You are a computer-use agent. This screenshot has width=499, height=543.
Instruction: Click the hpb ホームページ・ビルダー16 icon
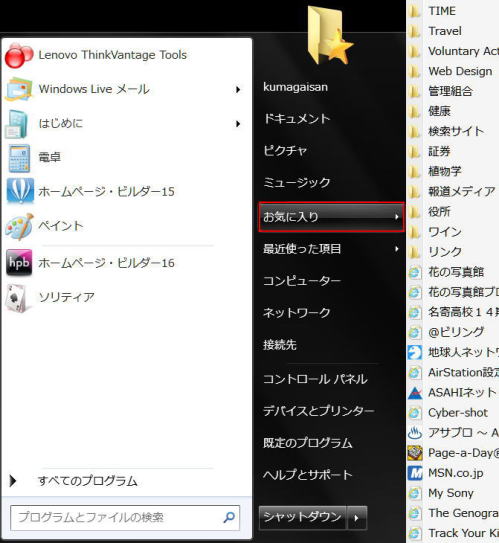click(x=19, y=262)
